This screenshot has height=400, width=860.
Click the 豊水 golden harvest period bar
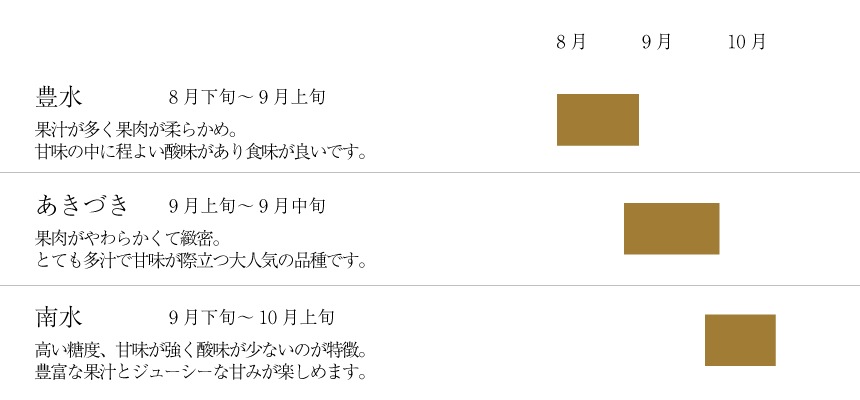point(597,120)
